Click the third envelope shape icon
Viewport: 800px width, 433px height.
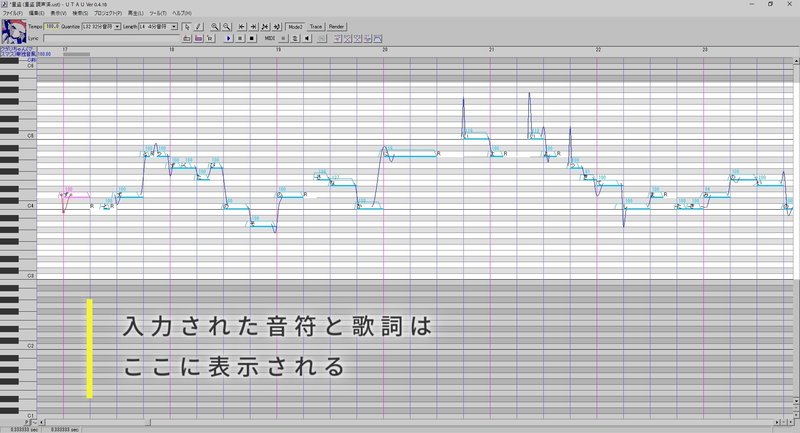pyautogui.click(x=358, y=39)
